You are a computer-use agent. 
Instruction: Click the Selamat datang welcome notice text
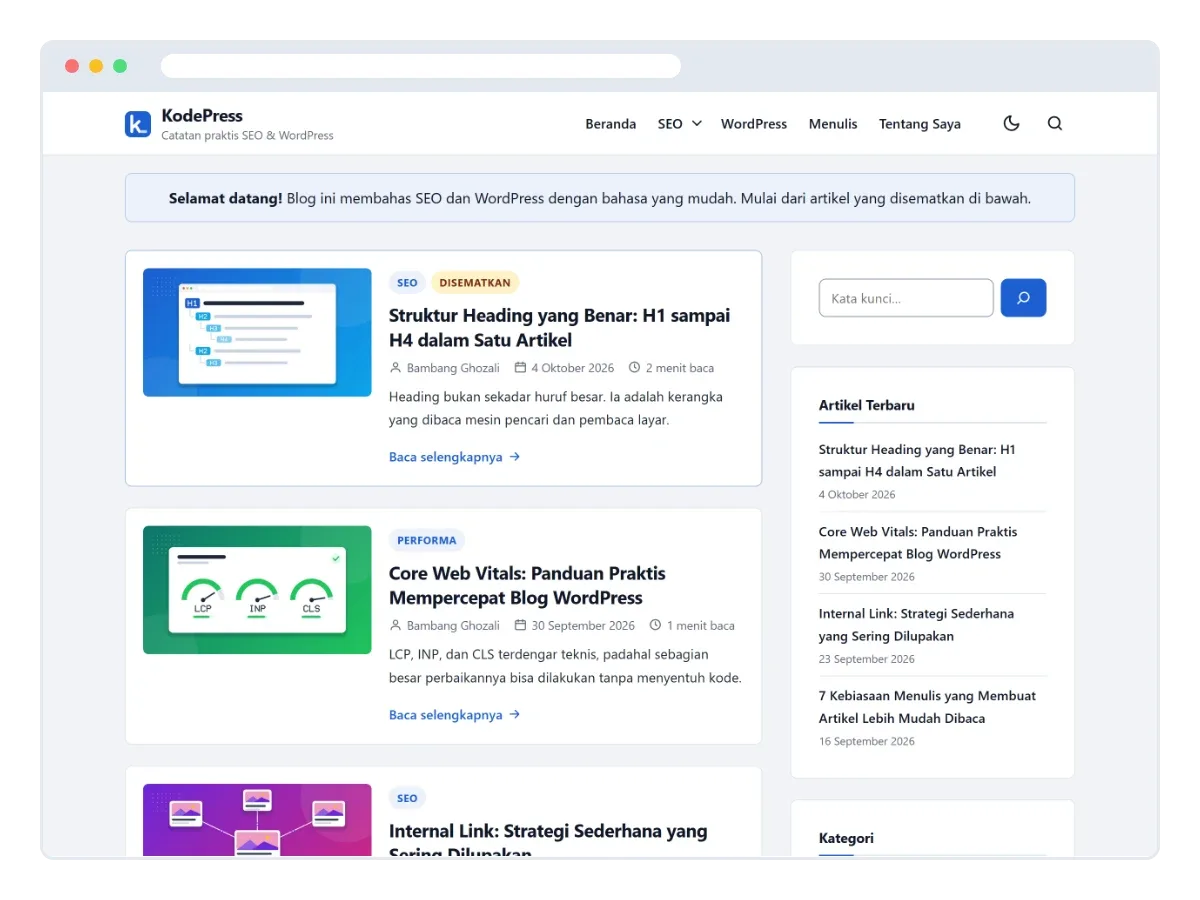click(600, 198)
